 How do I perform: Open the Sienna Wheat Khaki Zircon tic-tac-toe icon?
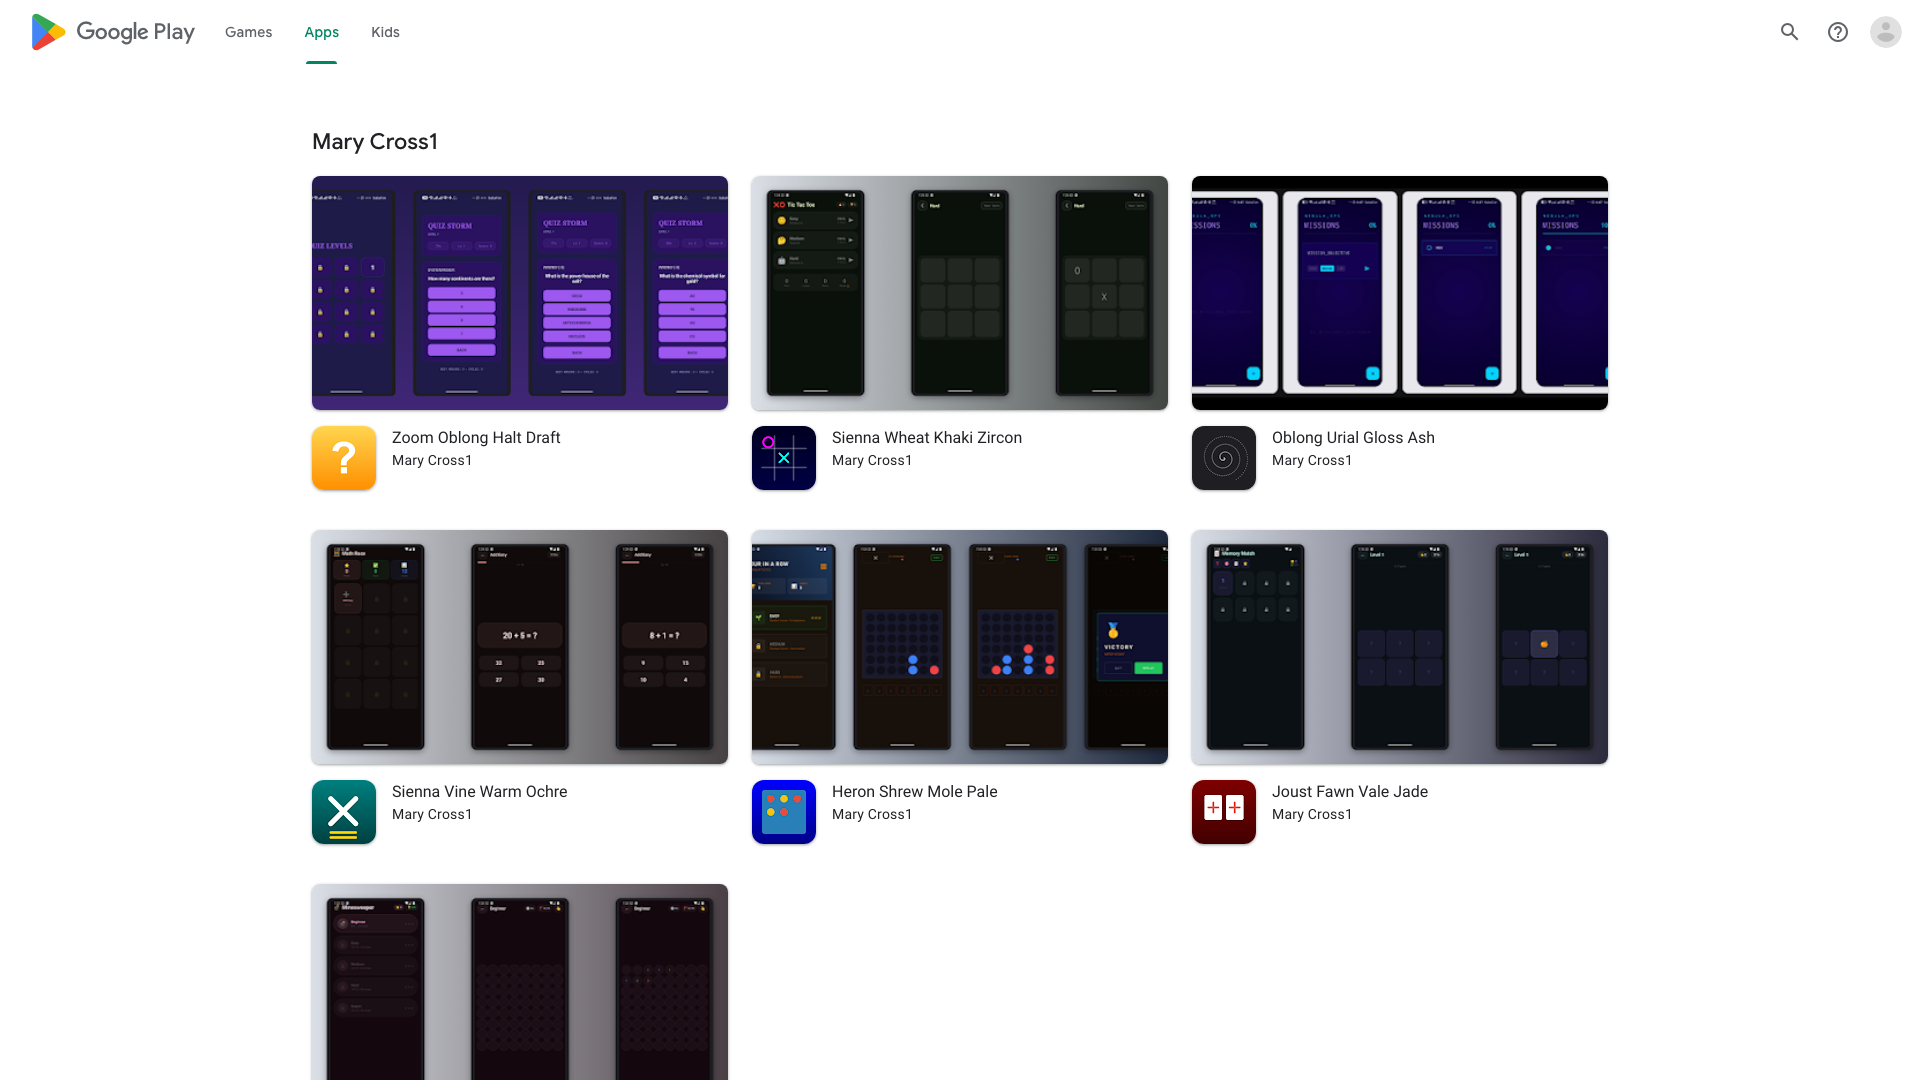pos(784,458)
